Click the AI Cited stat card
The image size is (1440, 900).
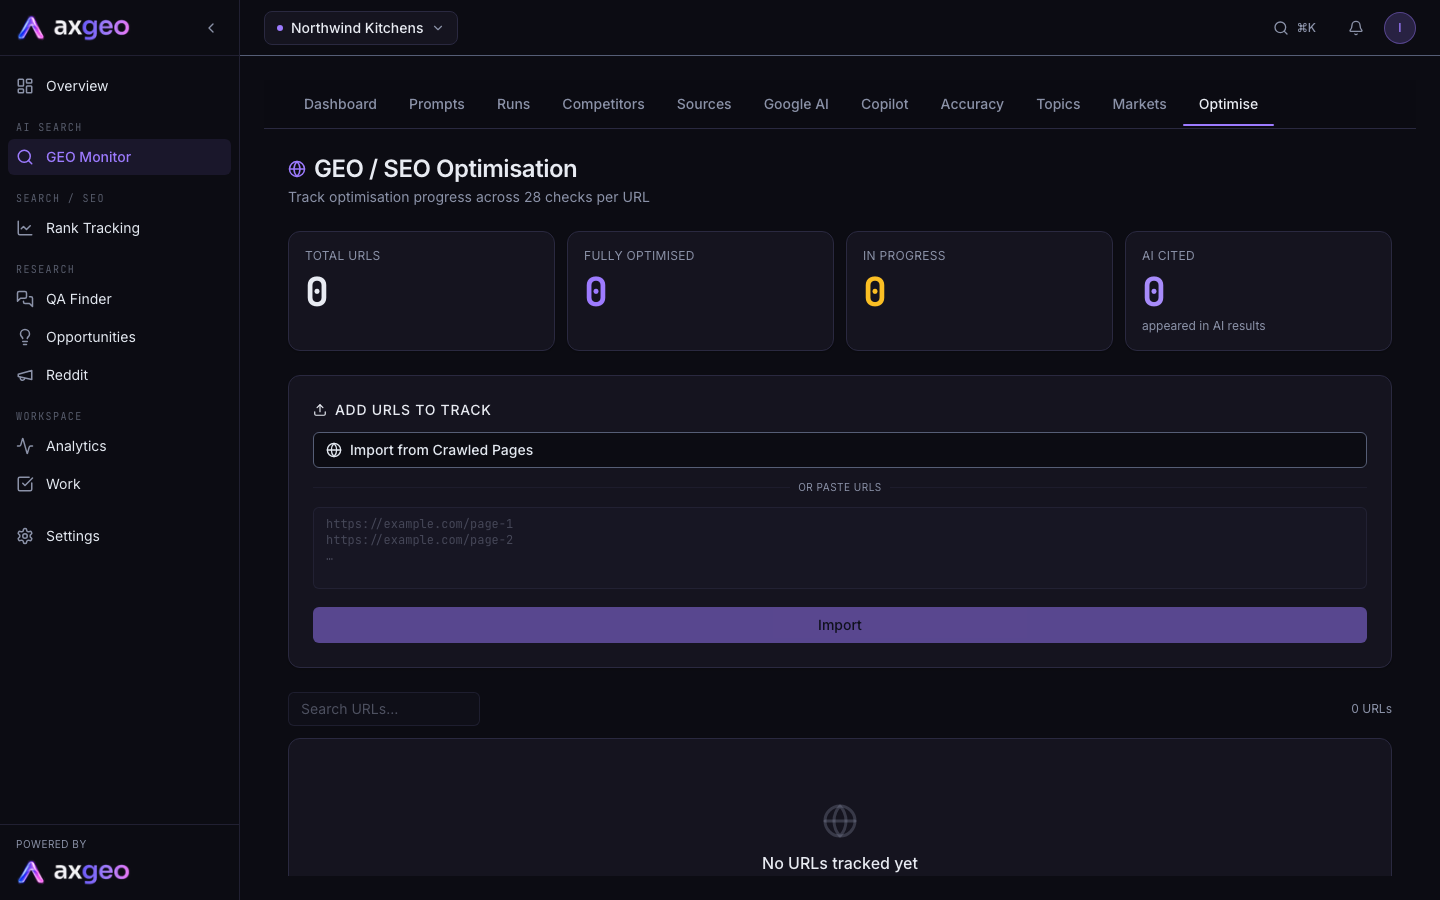click(x=1258, y=291)
